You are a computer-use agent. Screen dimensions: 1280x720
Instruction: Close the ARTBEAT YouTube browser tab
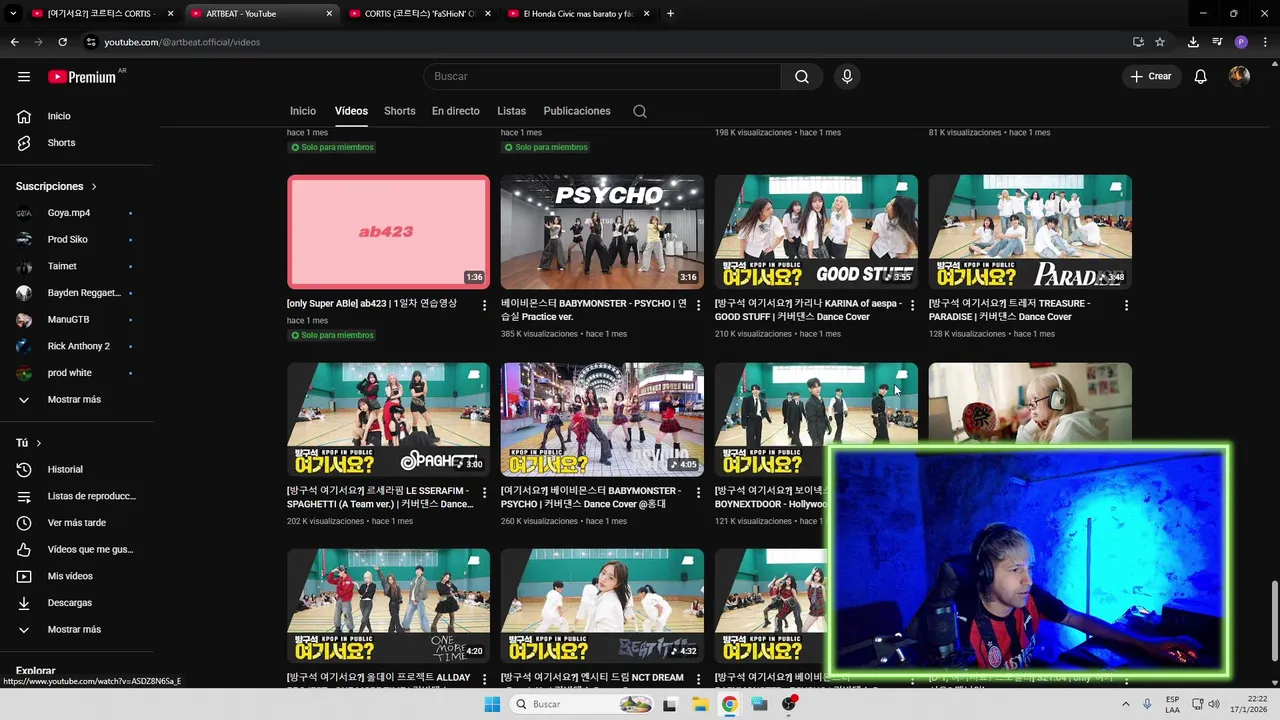click(x=329, y=14)
